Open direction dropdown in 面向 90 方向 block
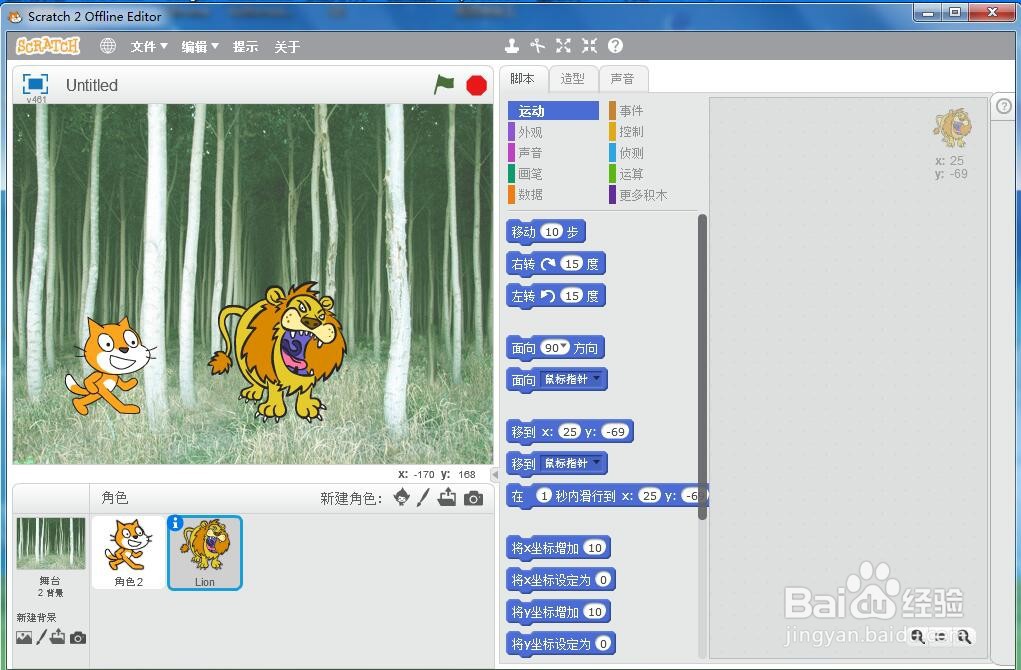 click(565, 347)
